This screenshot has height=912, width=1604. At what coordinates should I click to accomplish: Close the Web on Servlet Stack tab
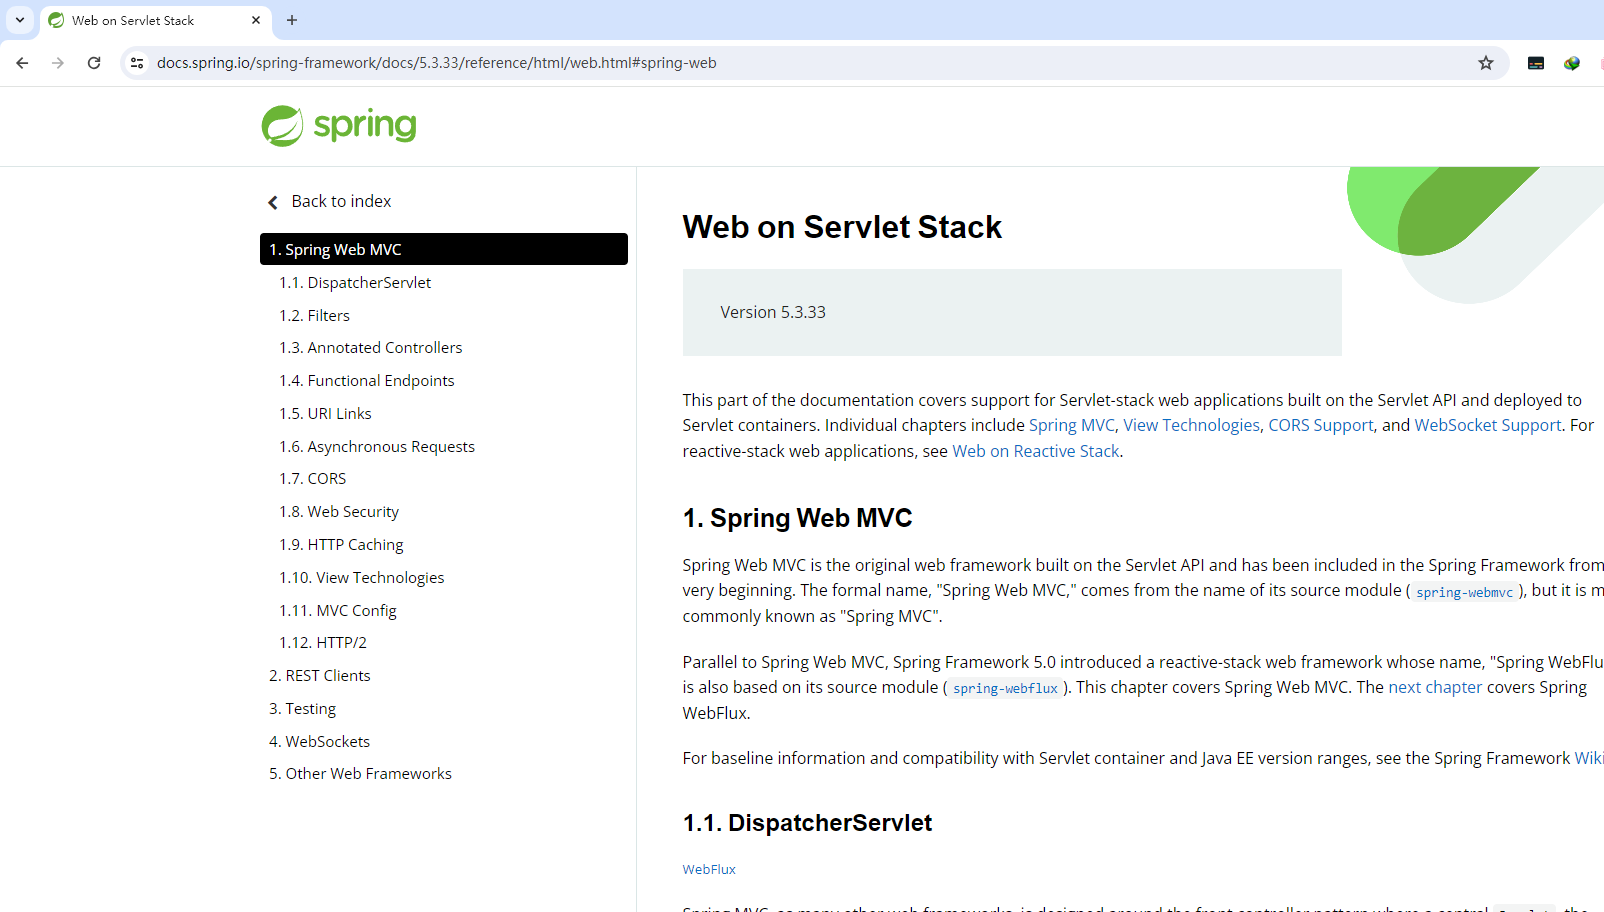pos(256,20)
